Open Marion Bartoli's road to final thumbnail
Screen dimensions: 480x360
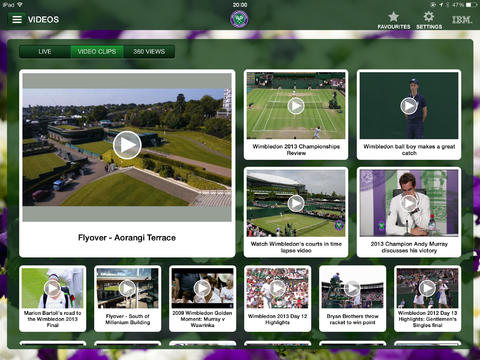[x=52, y=298]
